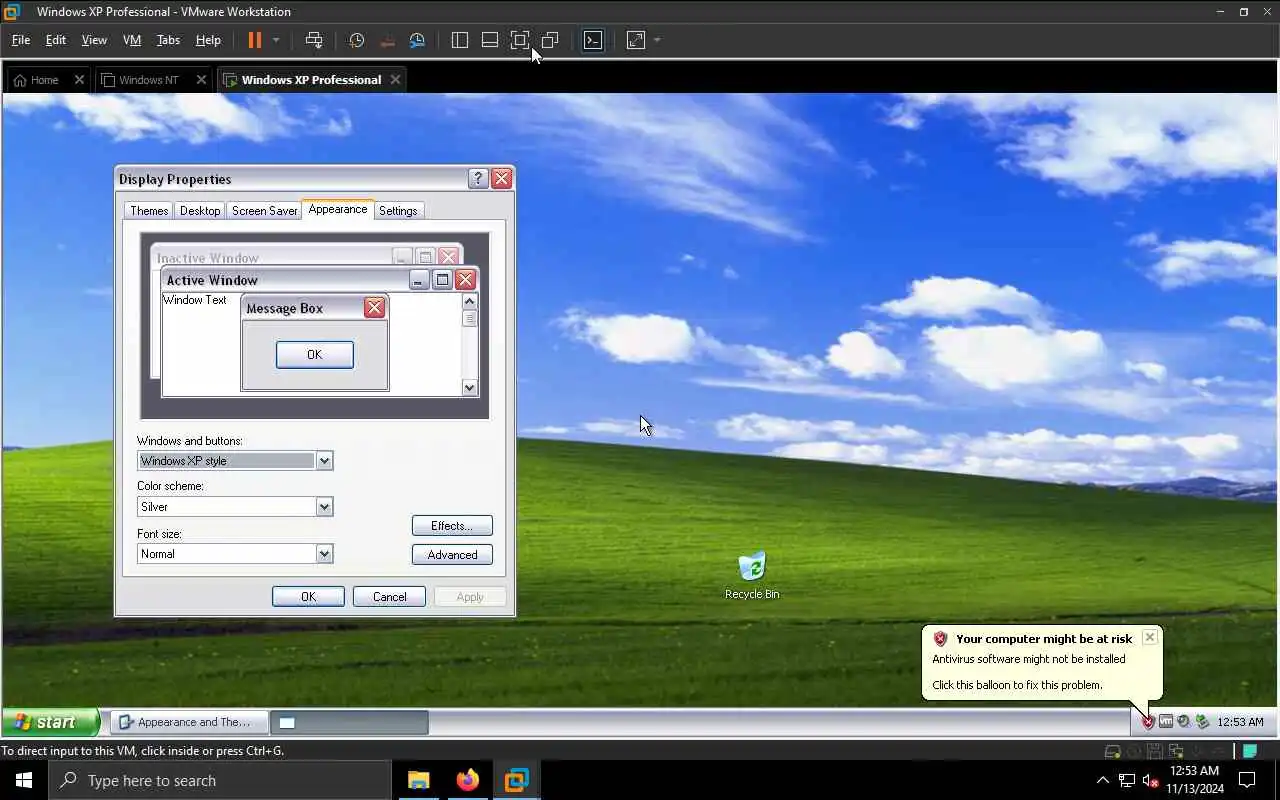This screenshot has height=800, width=1280.
Task: Open the stretch guest dropdown arrow
Action: point(657,40)
